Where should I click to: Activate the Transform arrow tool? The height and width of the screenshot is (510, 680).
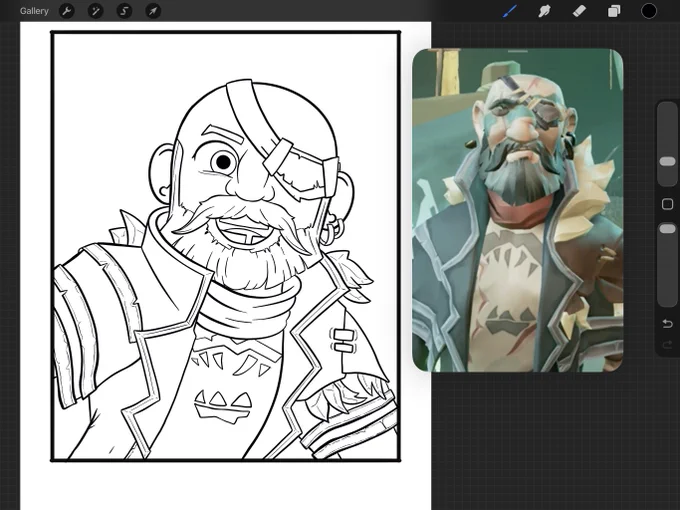coord(153,11)
